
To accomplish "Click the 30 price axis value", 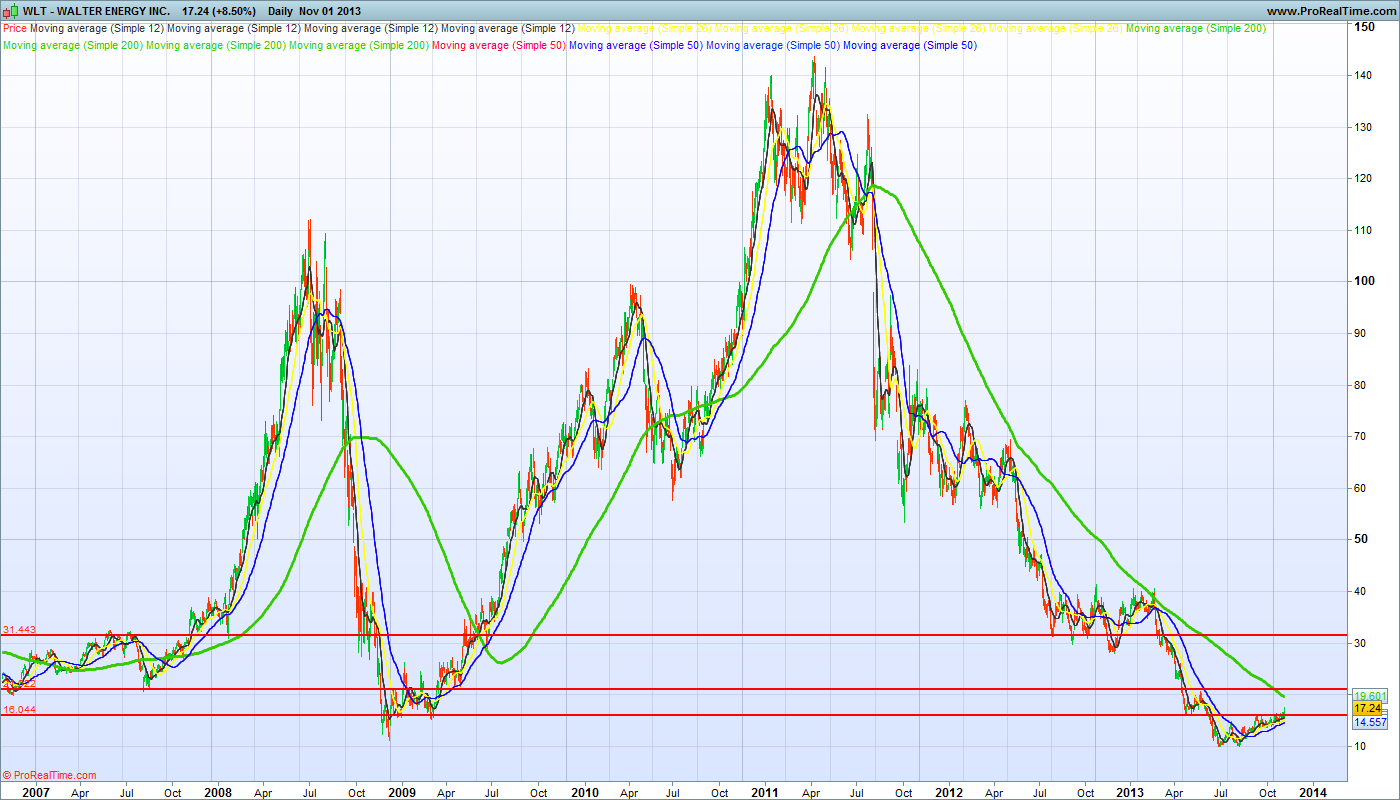I will (1361, 643).
